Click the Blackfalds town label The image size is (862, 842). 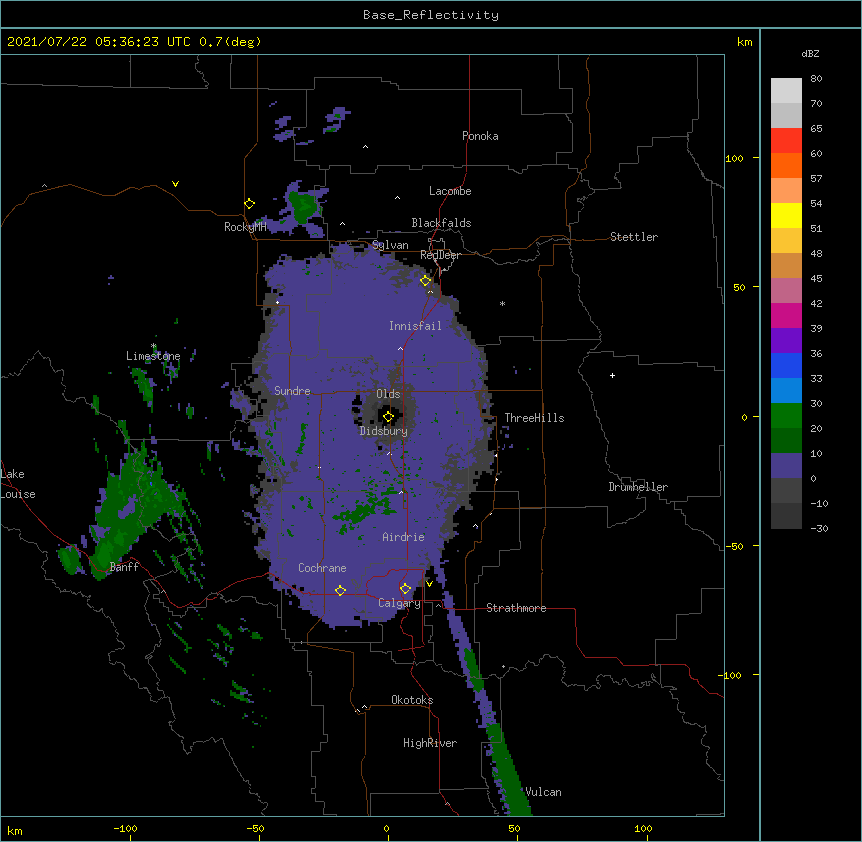pos(441,223)
